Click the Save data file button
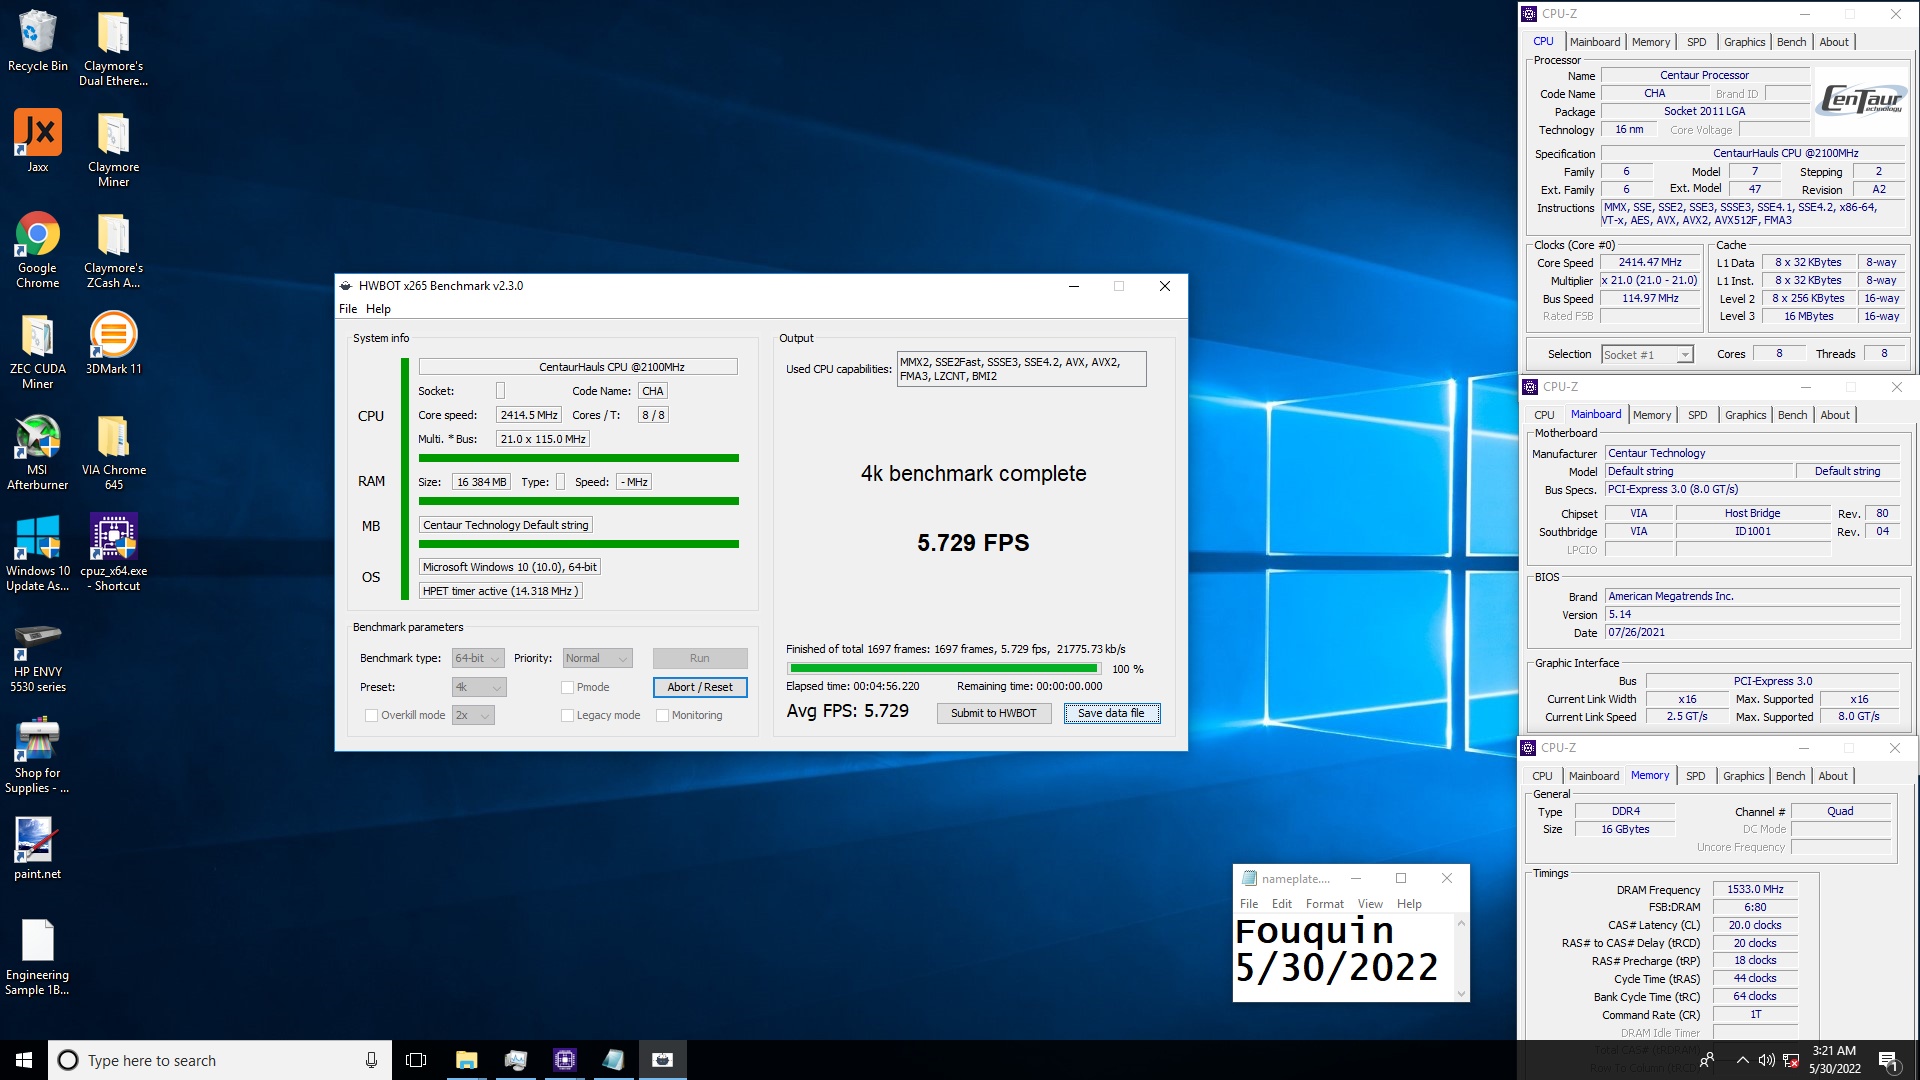The height and width of the screenshot is (1080, 1920). [1111, 713]
